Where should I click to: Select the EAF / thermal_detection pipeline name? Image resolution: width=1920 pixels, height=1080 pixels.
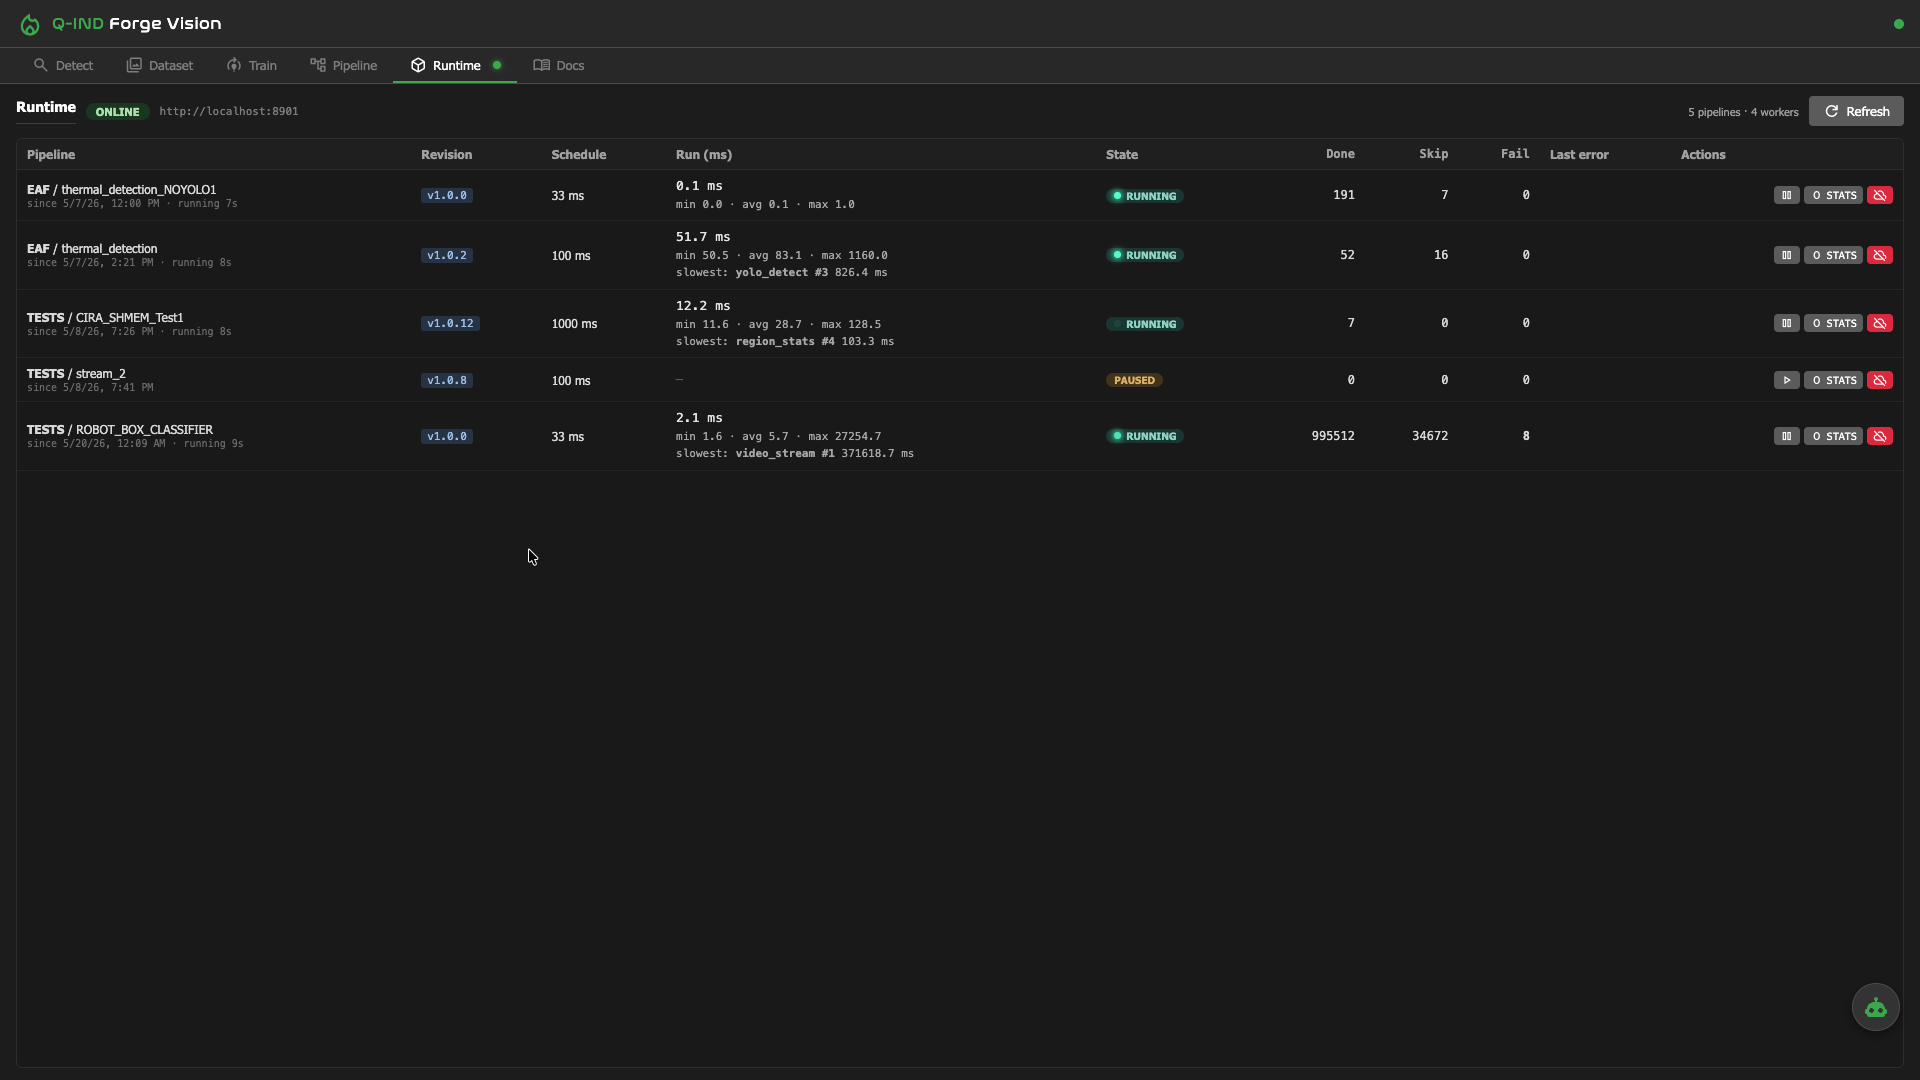(x=92, y=249)
